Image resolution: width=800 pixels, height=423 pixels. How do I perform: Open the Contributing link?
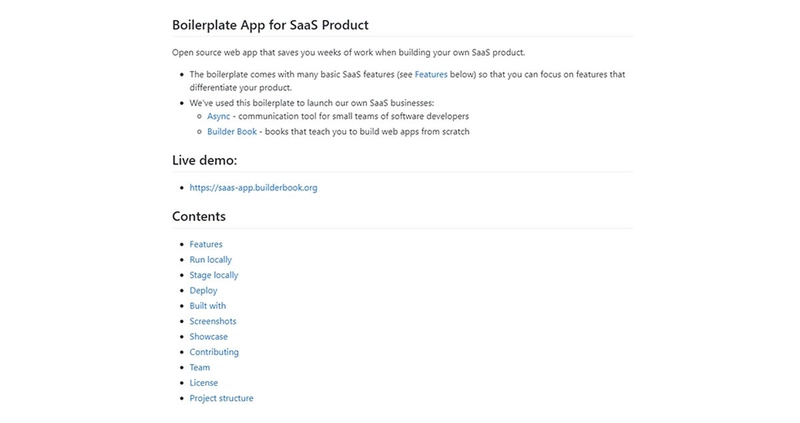coord(214,352)
